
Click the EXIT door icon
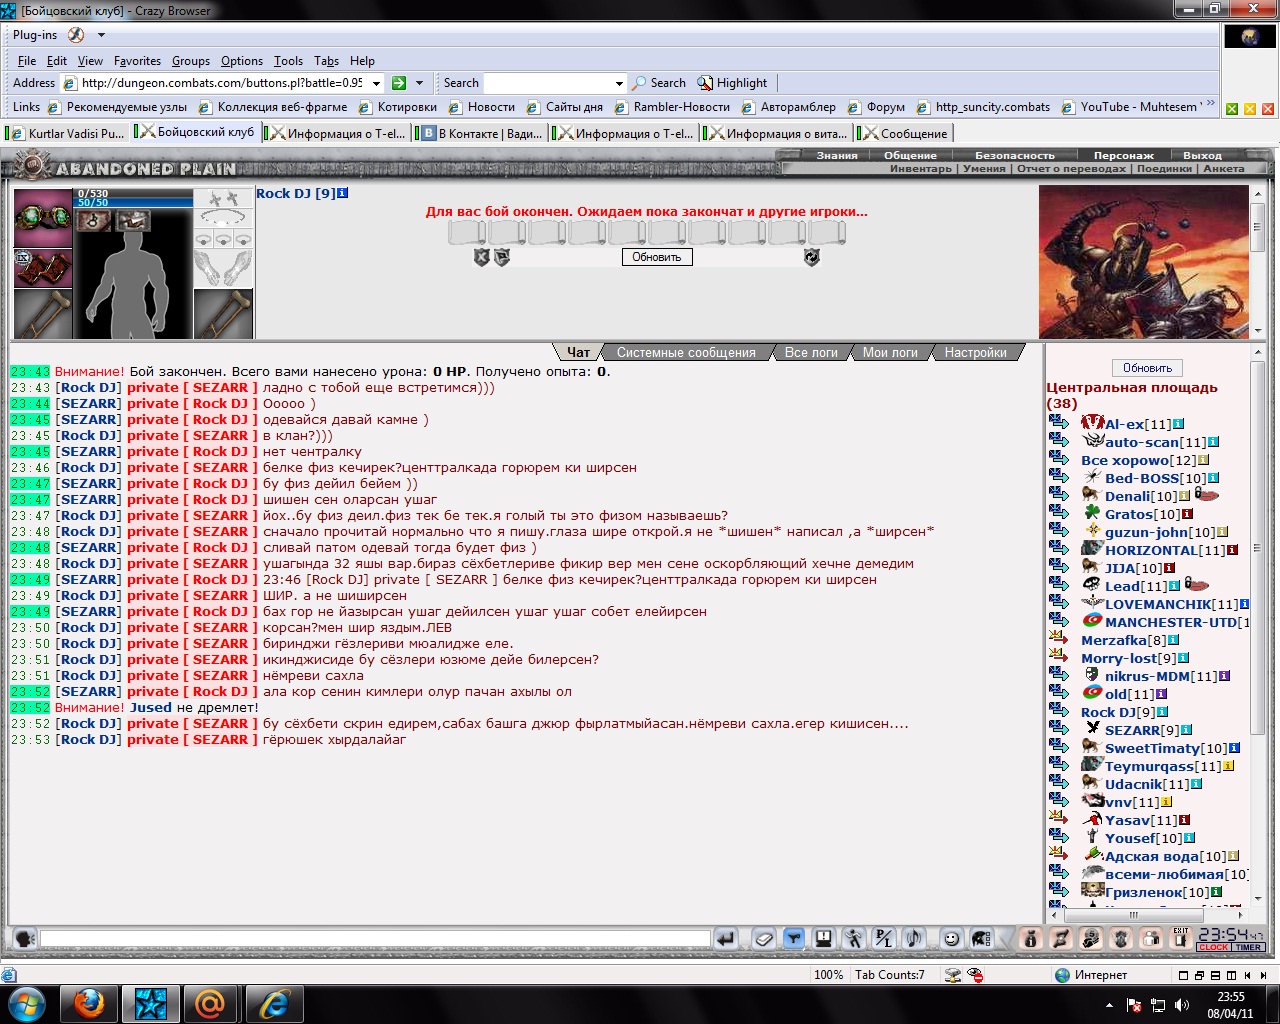point(1181,938)
